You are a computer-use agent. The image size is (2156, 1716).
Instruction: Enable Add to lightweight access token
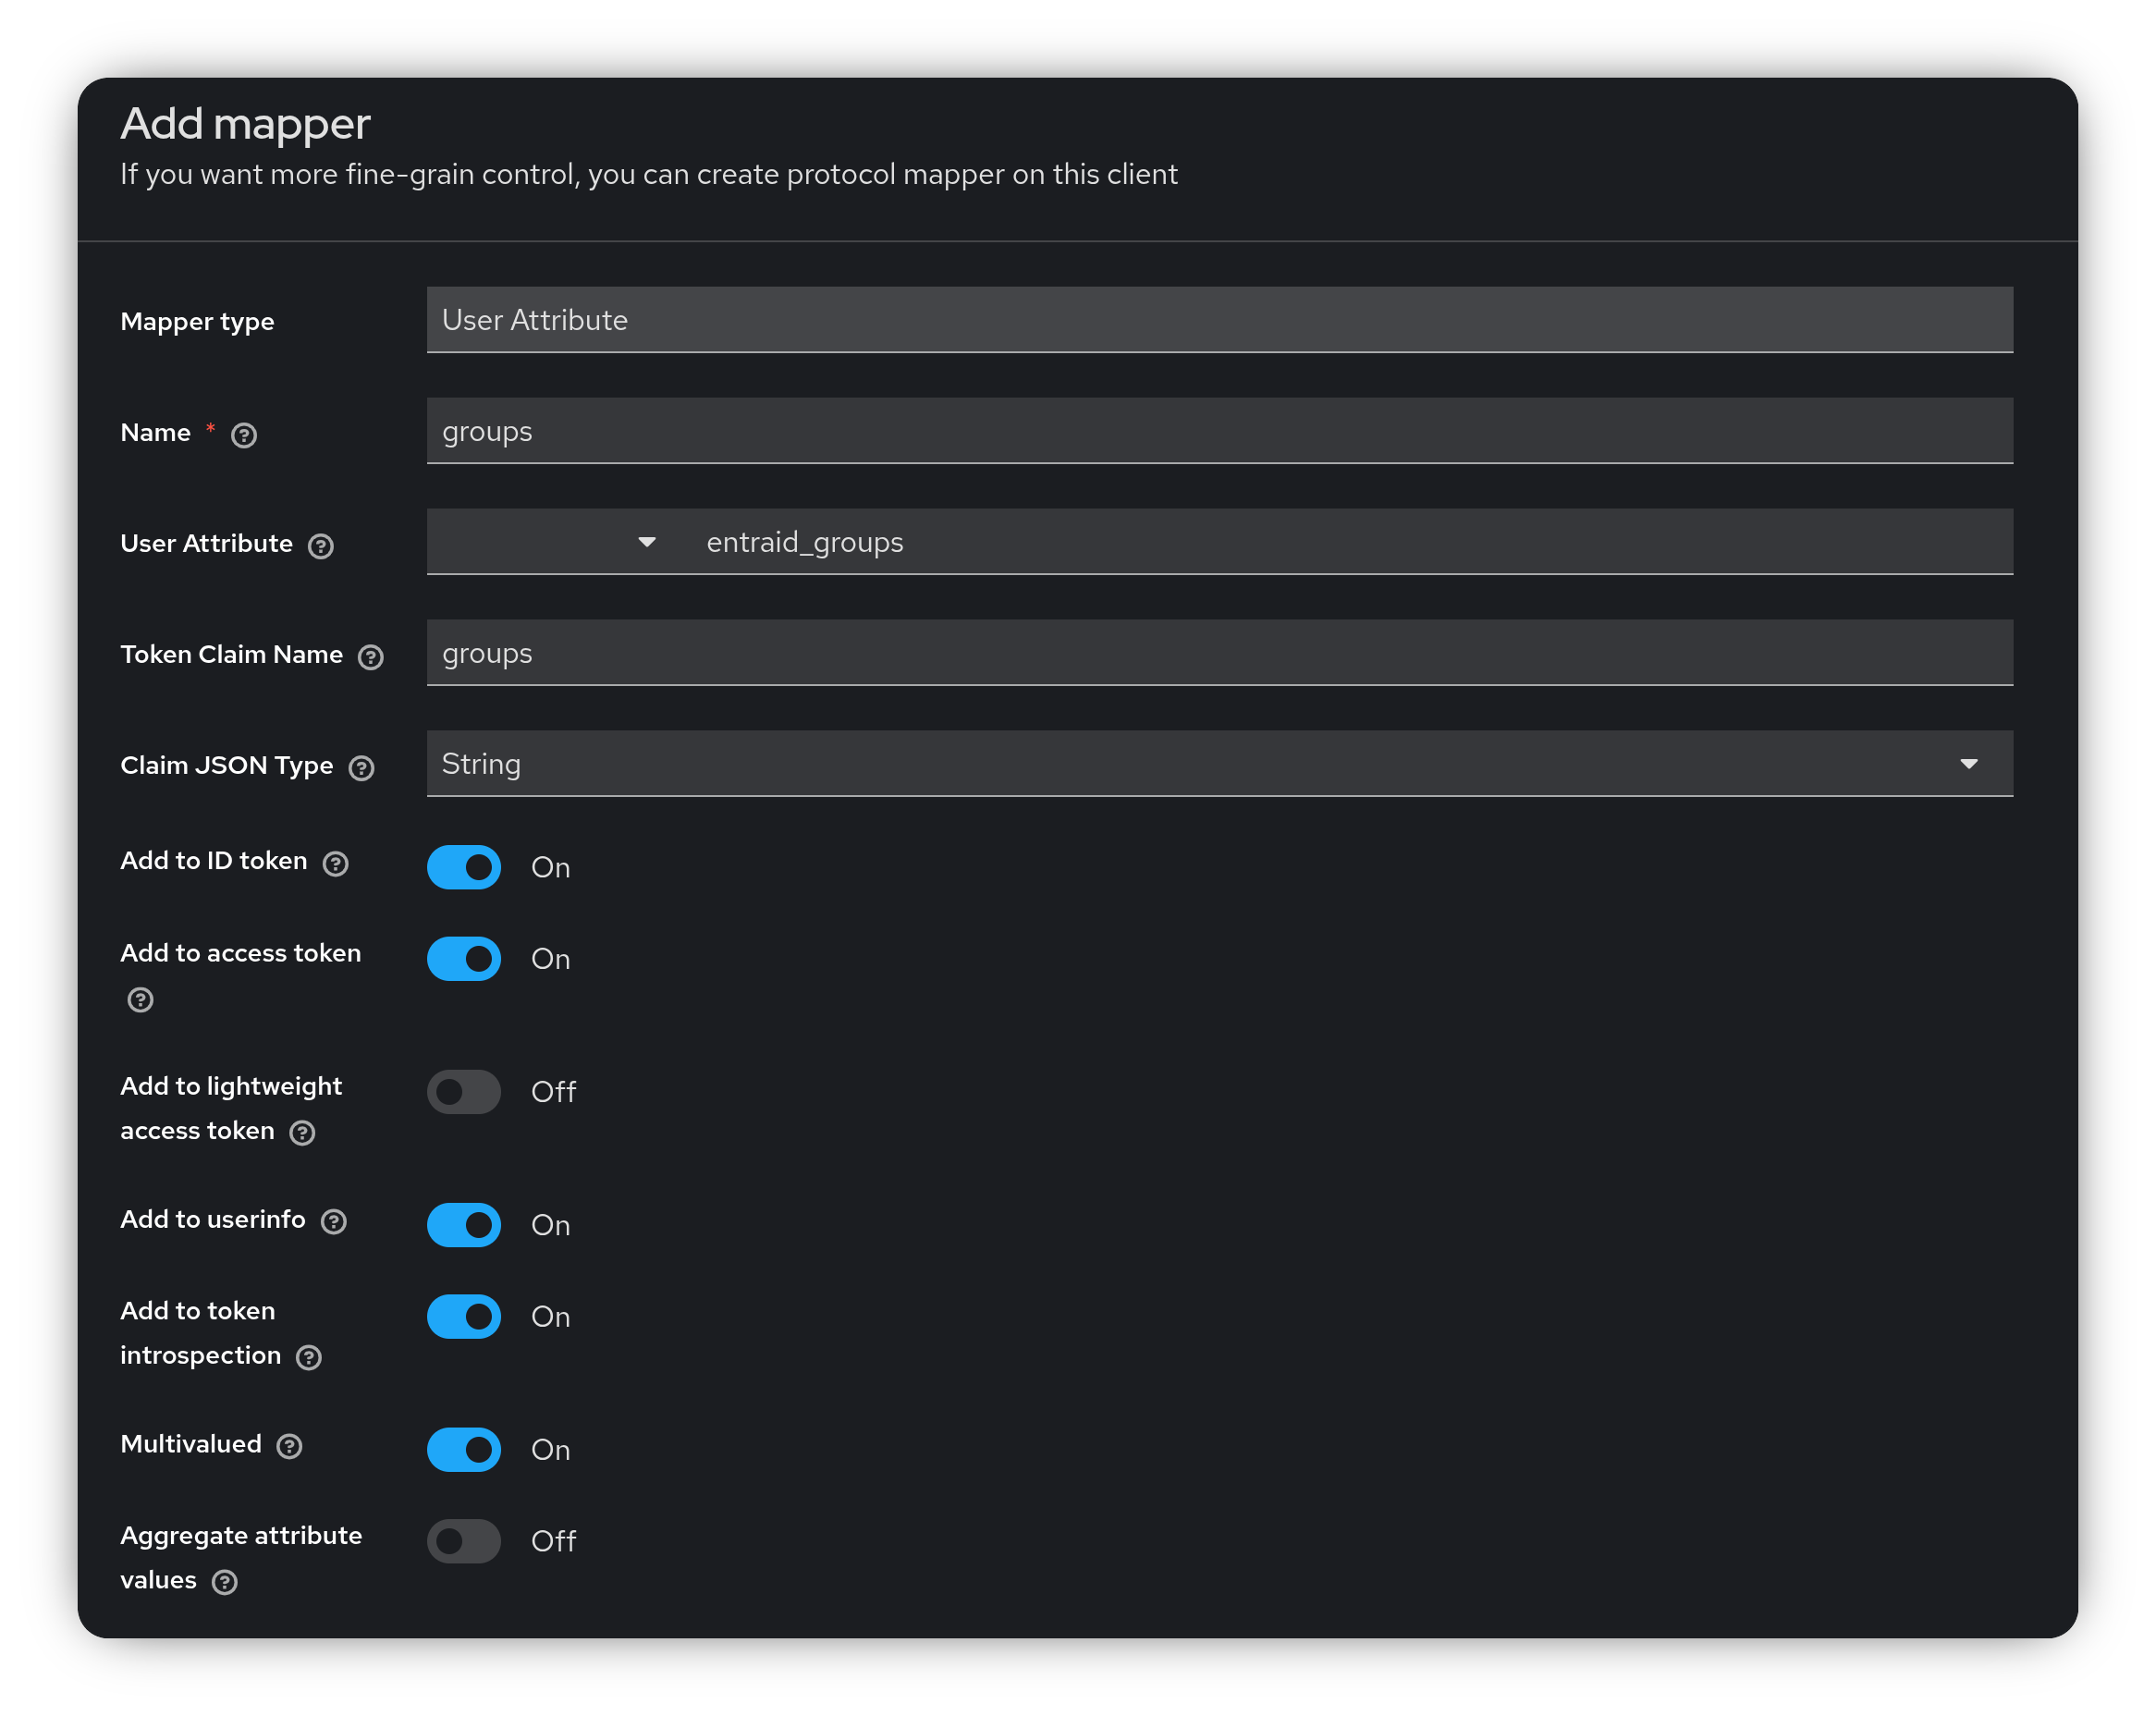pos(464,1092)
